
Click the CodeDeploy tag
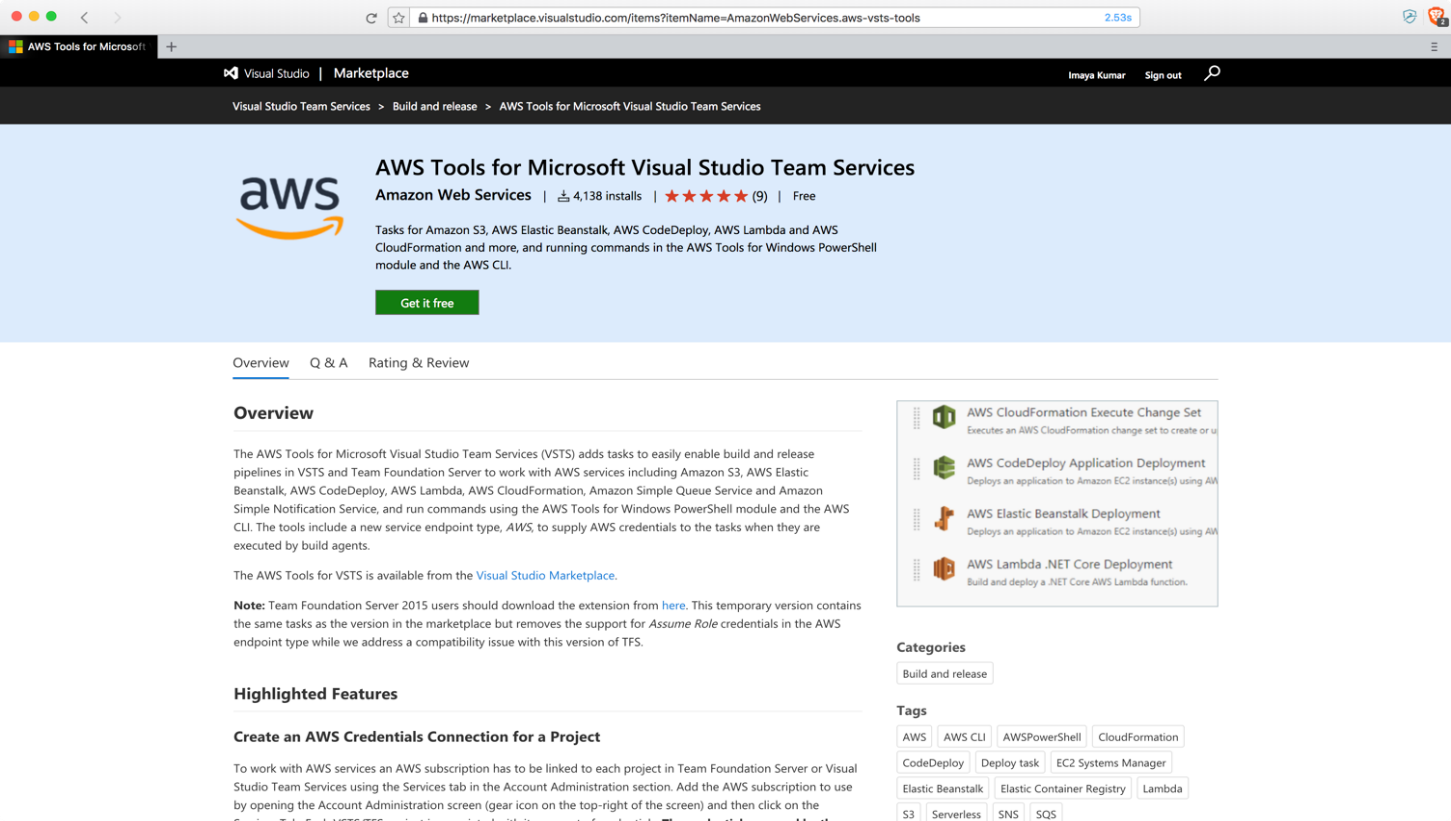coord(934,763)
